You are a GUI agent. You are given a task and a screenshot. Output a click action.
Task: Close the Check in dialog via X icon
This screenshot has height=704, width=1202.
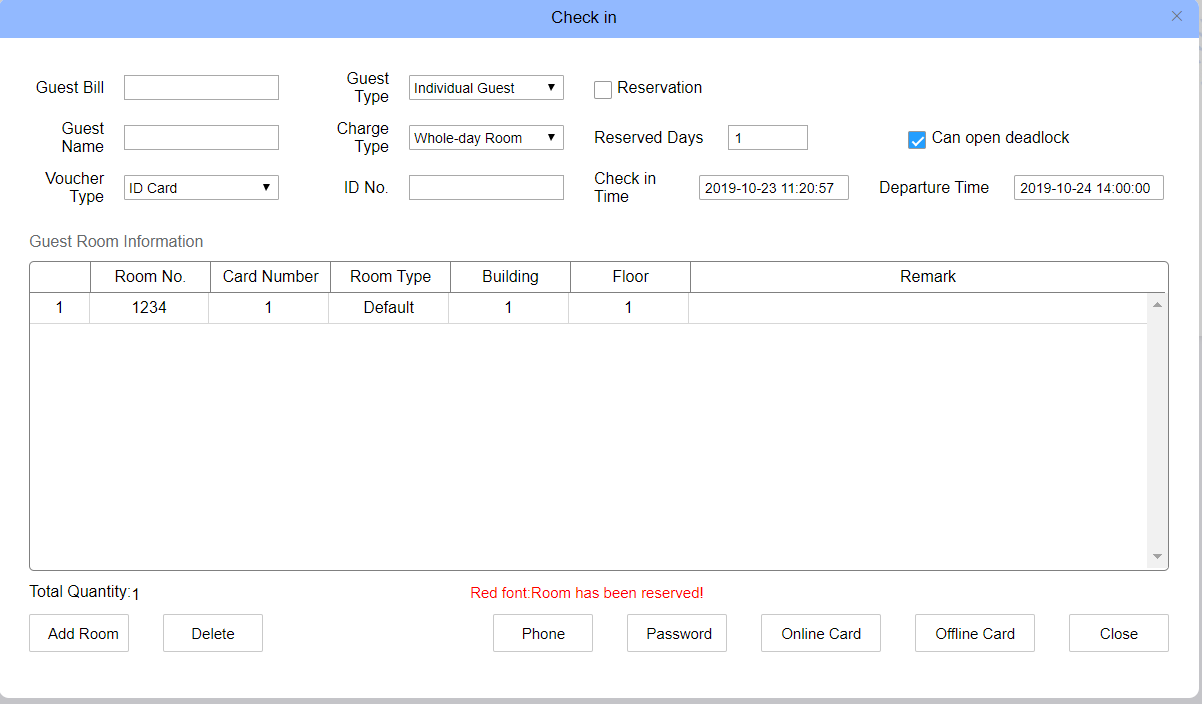tap(1176, 16)
